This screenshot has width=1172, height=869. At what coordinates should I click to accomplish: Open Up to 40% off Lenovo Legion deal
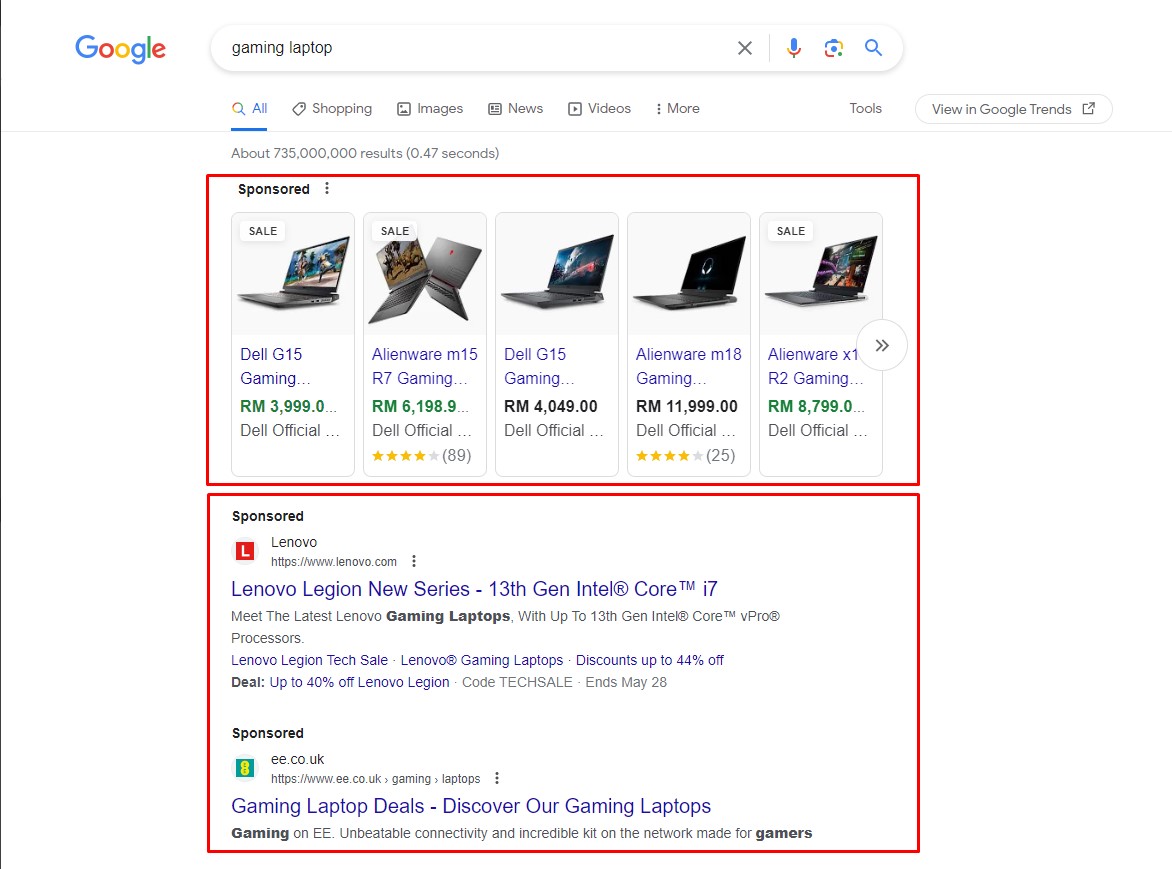[360, 682]
